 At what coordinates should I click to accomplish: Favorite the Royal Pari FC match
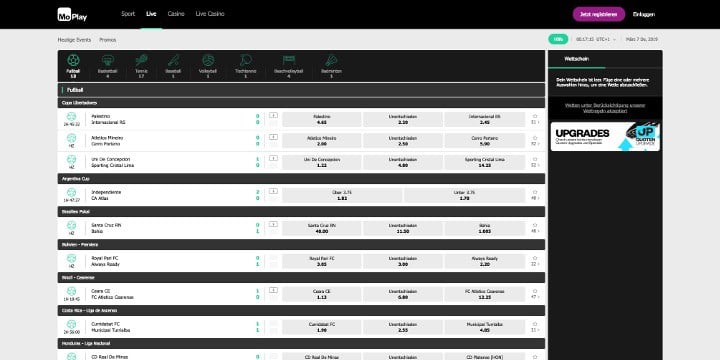[x=535, y=258]
